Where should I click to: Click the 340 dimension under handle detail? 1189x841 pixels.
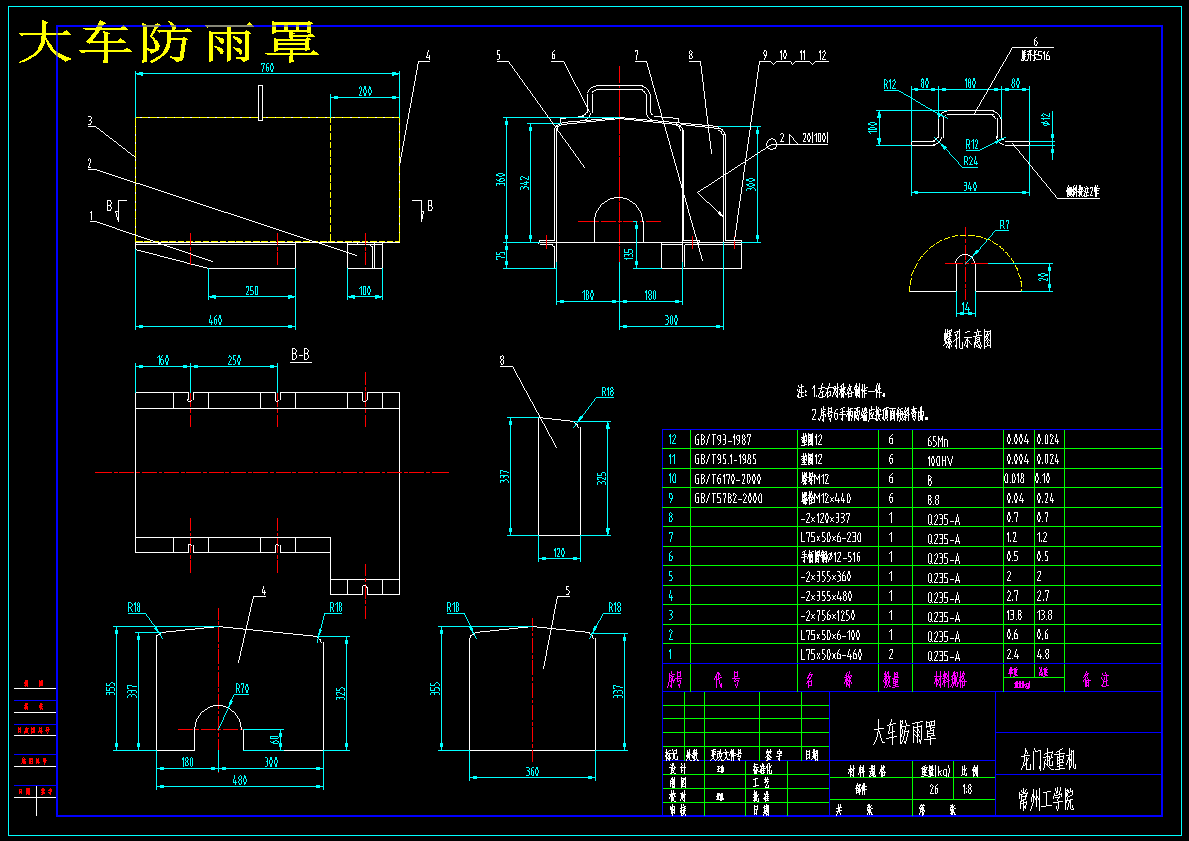click(970, 187)
